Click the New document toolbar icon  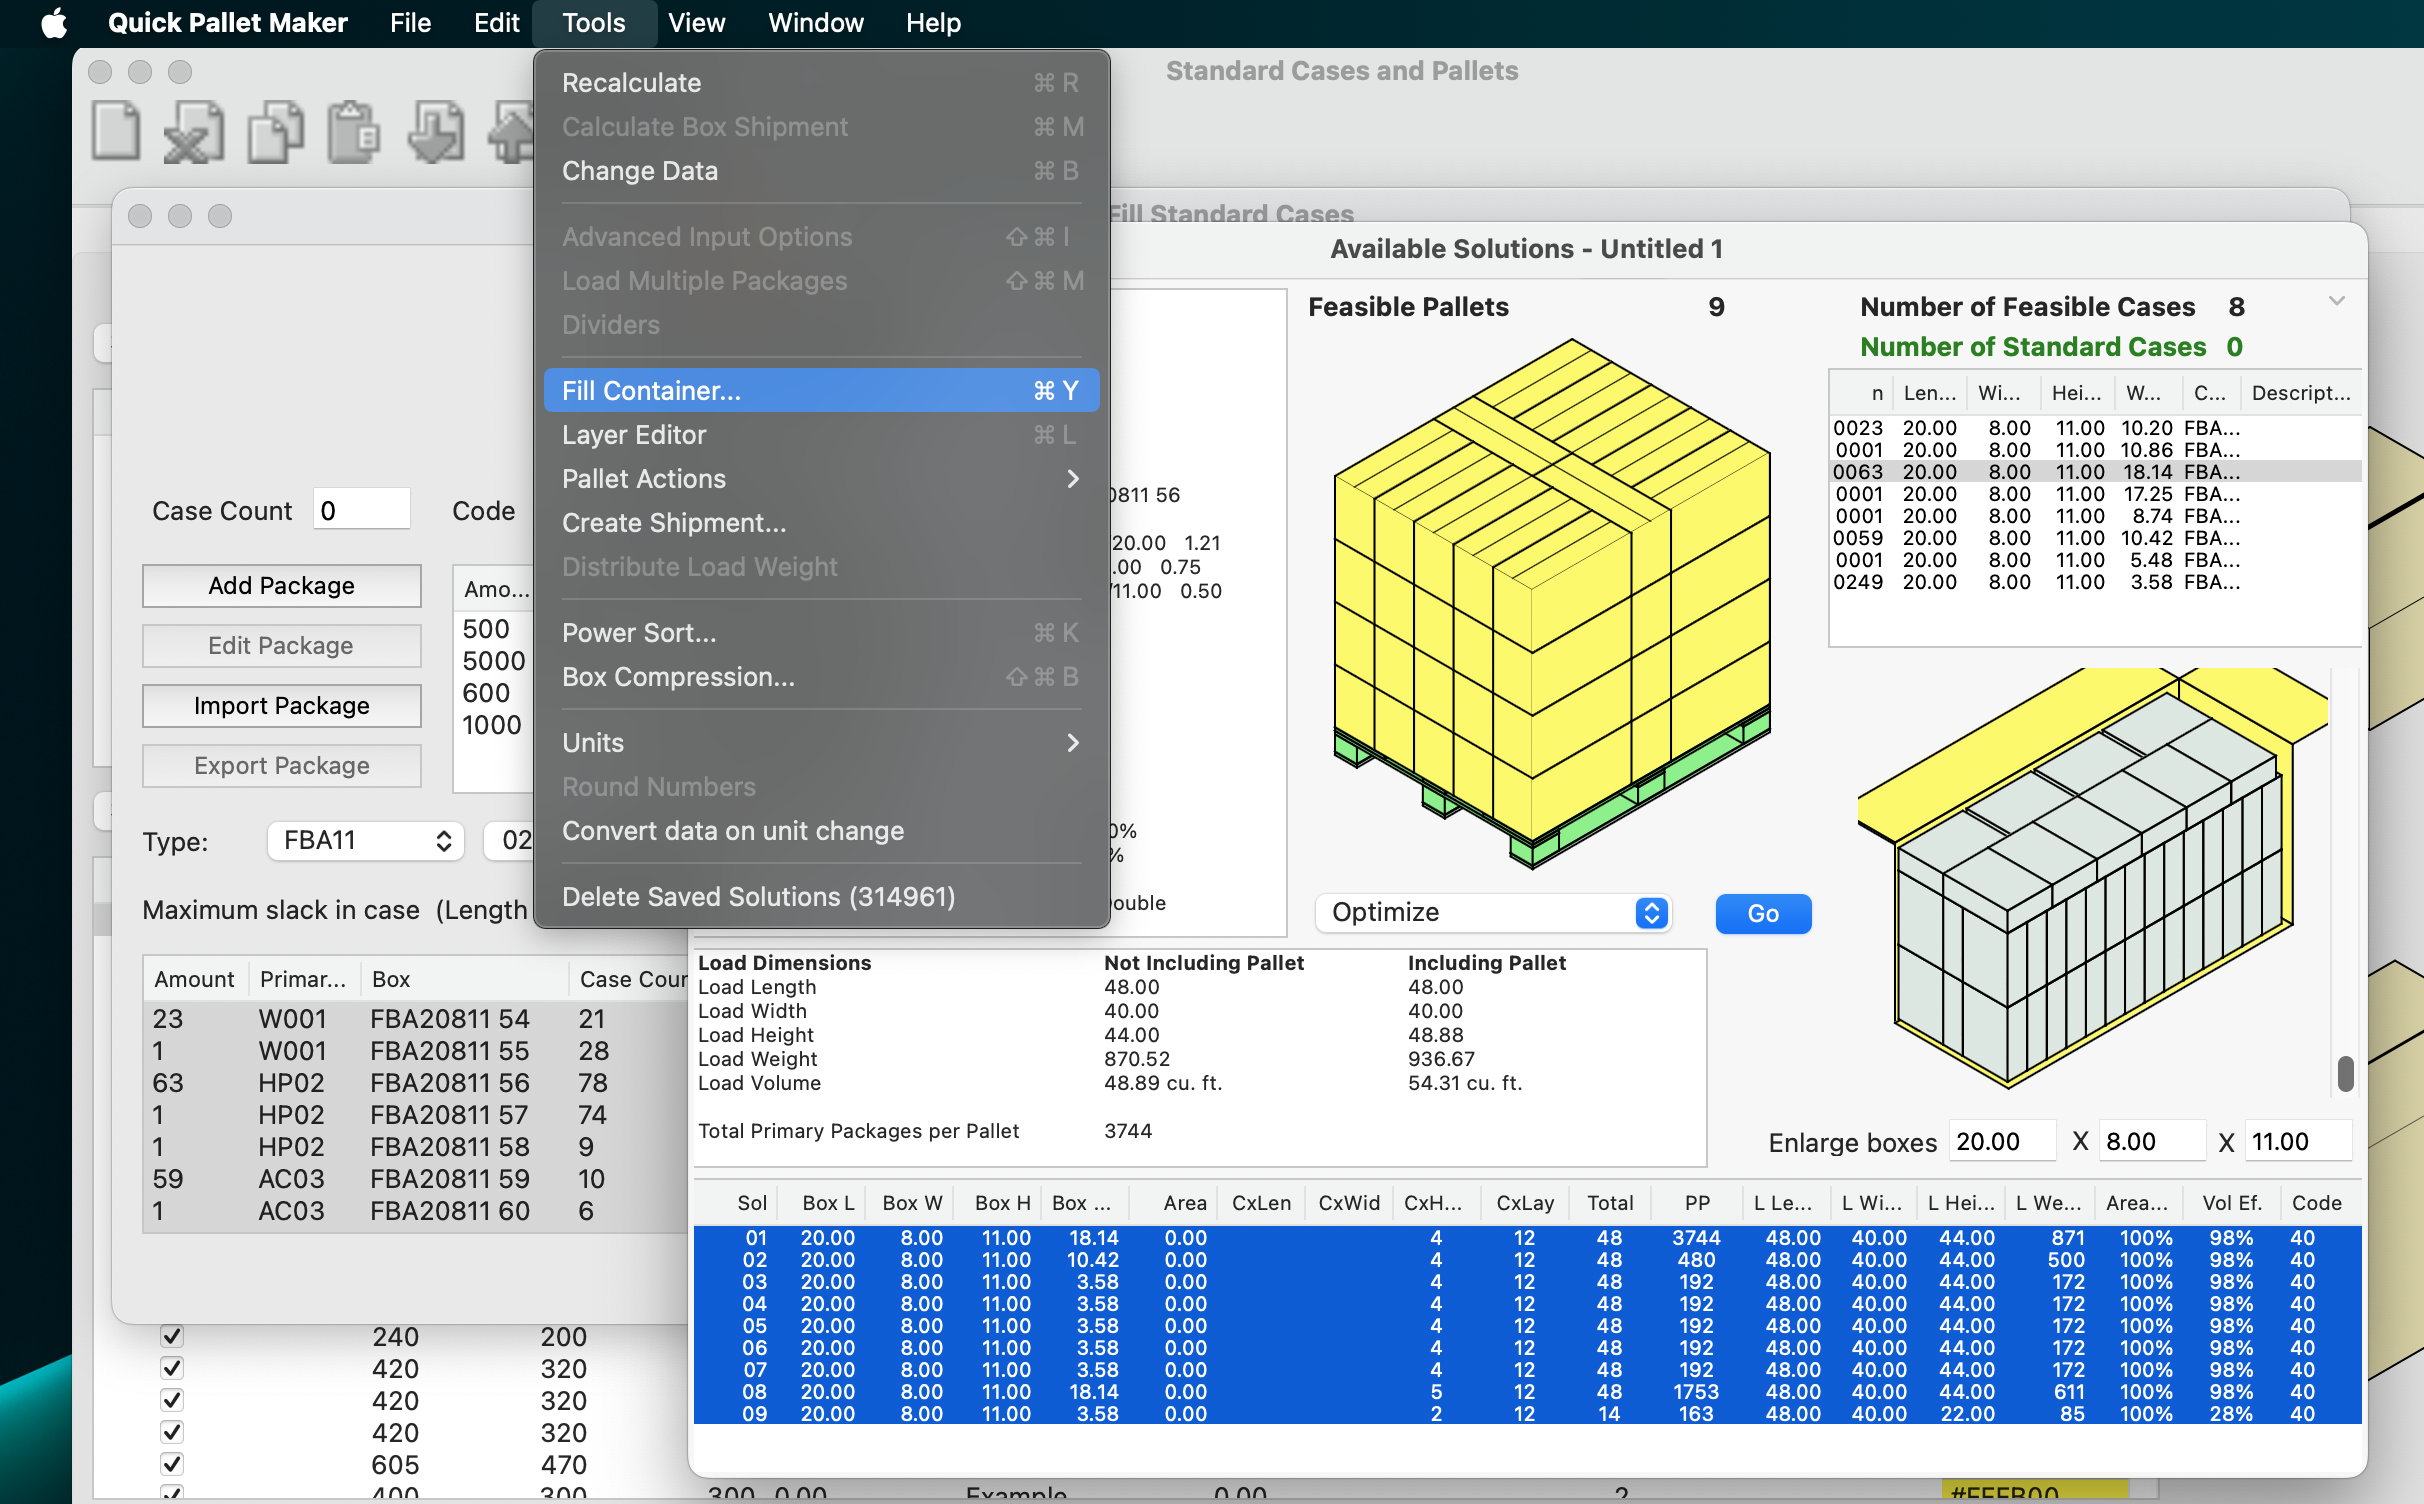click(116, 131)
